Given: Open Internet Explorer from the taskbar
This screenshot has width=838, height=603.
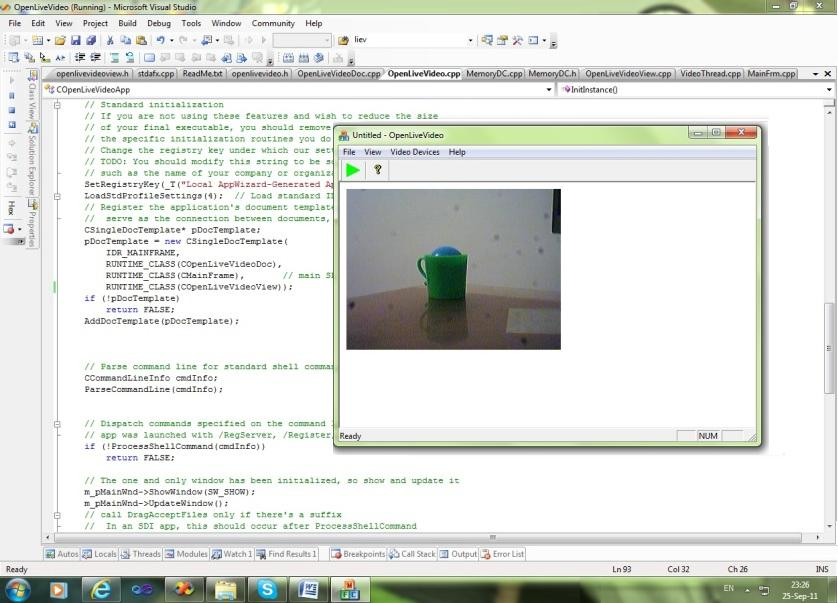Looking at the screenshot, I should pyautogui.click(x=100, y=590).
